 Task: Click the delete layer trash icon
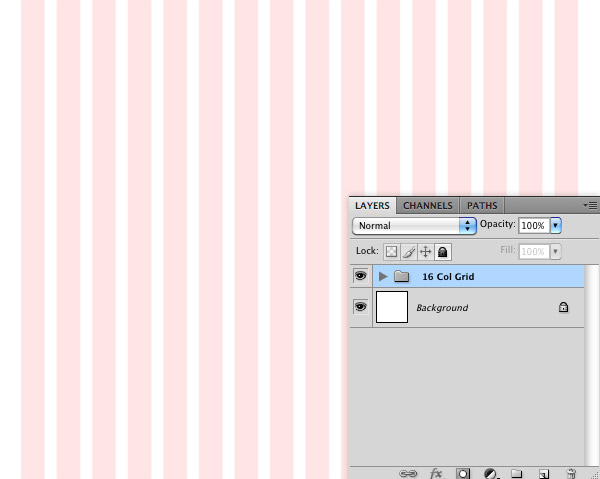[571, 473]
